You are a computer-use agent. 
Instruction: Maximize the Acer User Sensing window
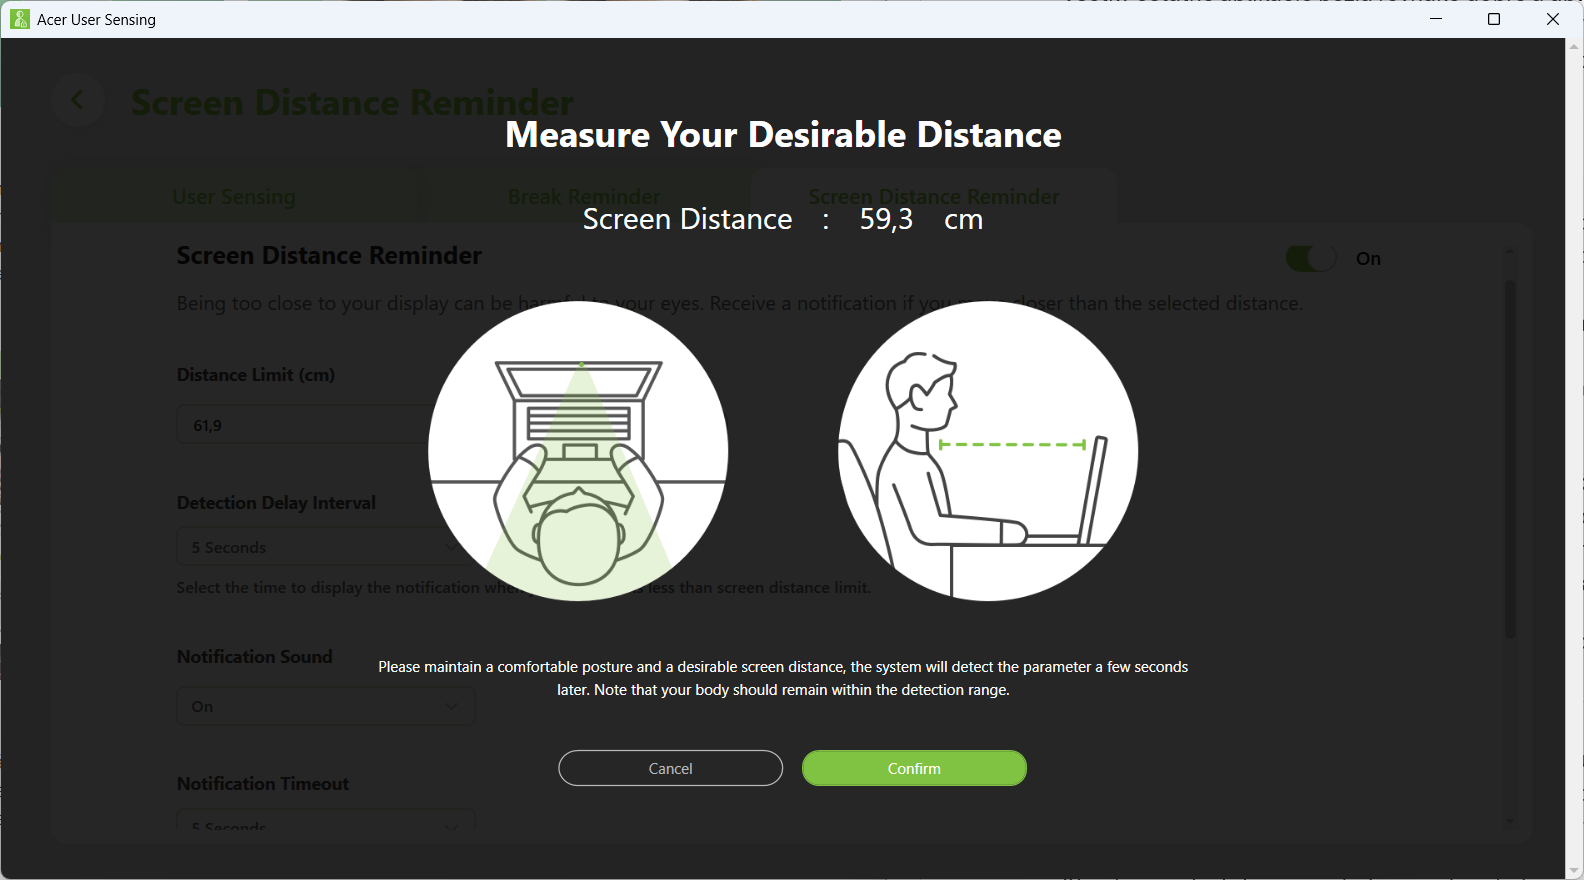[1494, 19]
